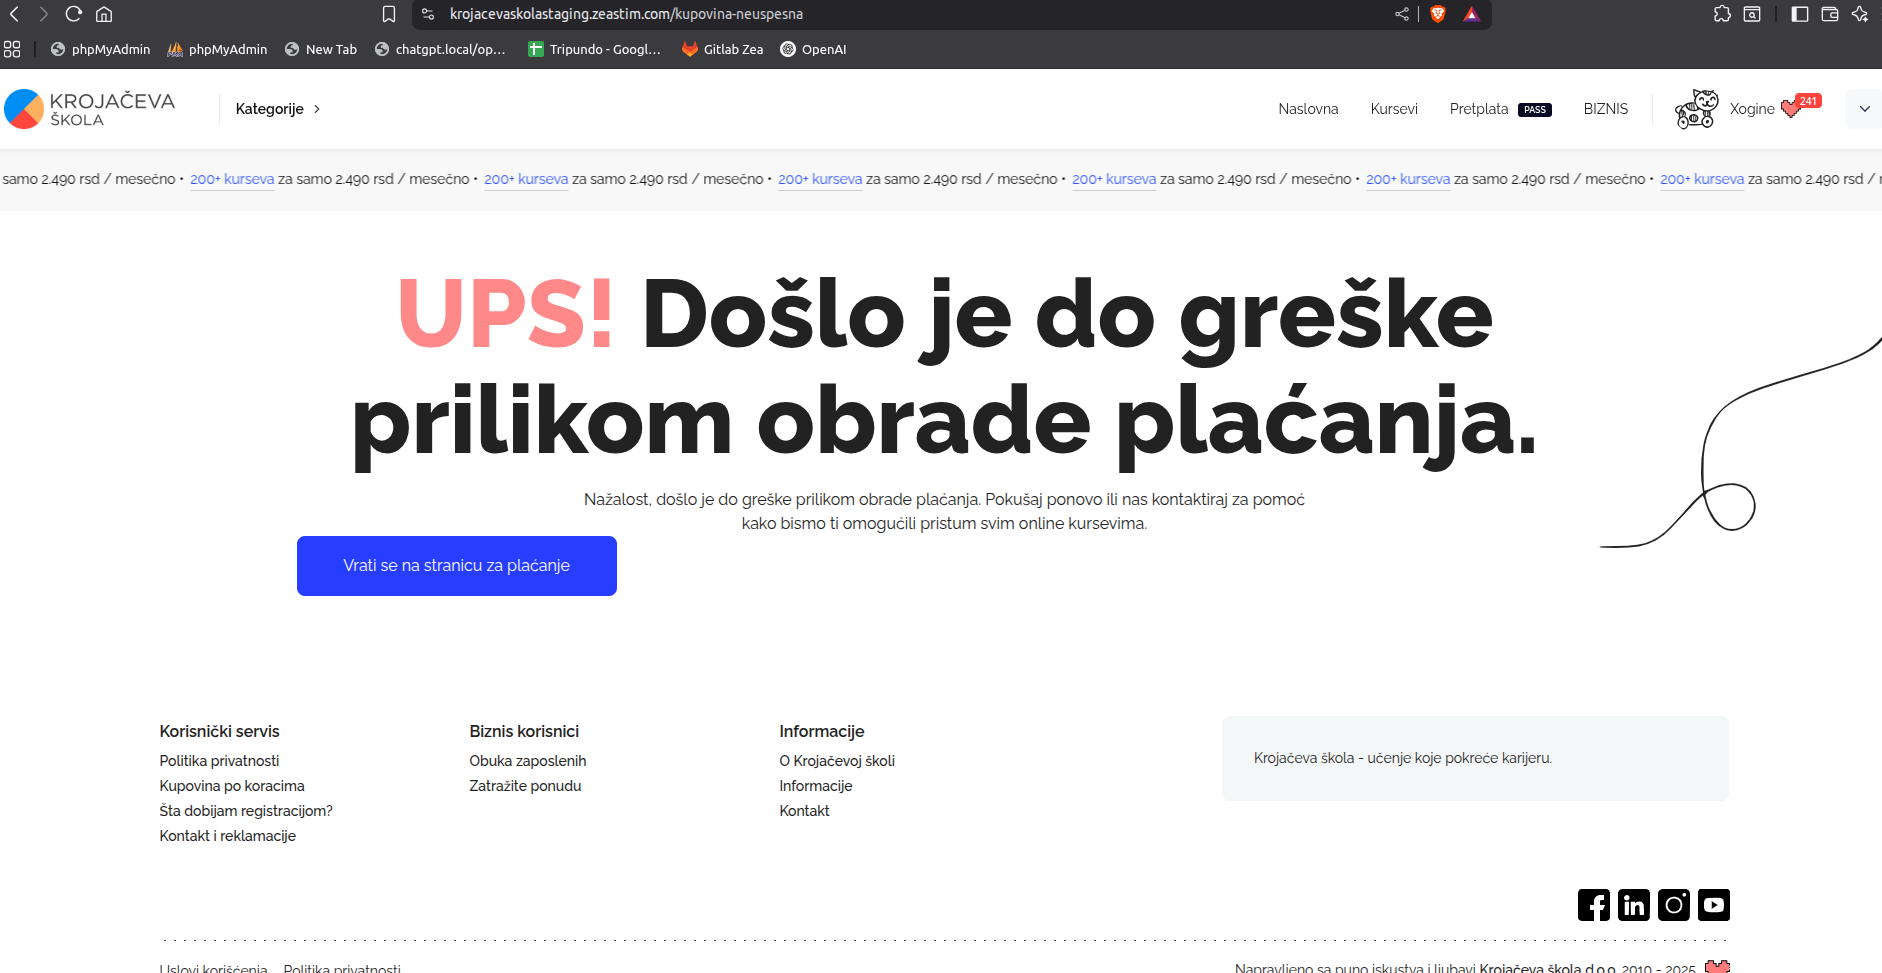Open the YouTube social icon
Image resolution: width=1882 pixels, height=973 pixels.
(1713, 905)
